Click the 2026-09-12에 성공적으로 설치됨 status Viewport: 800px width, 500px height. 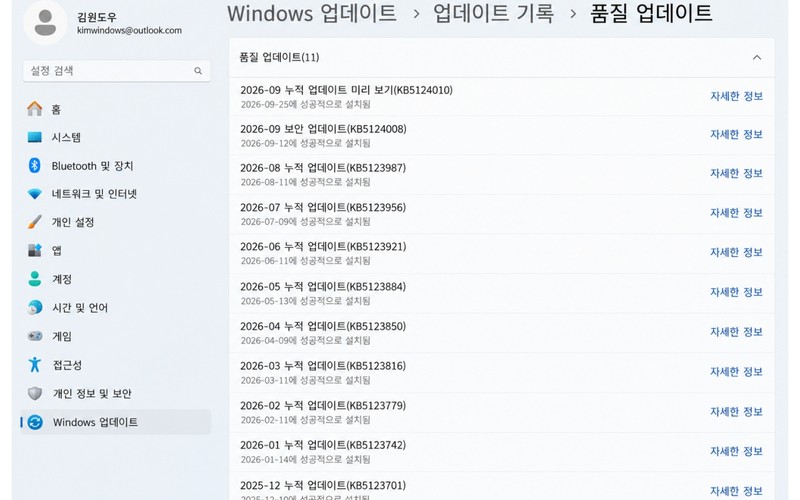[305, 143]
